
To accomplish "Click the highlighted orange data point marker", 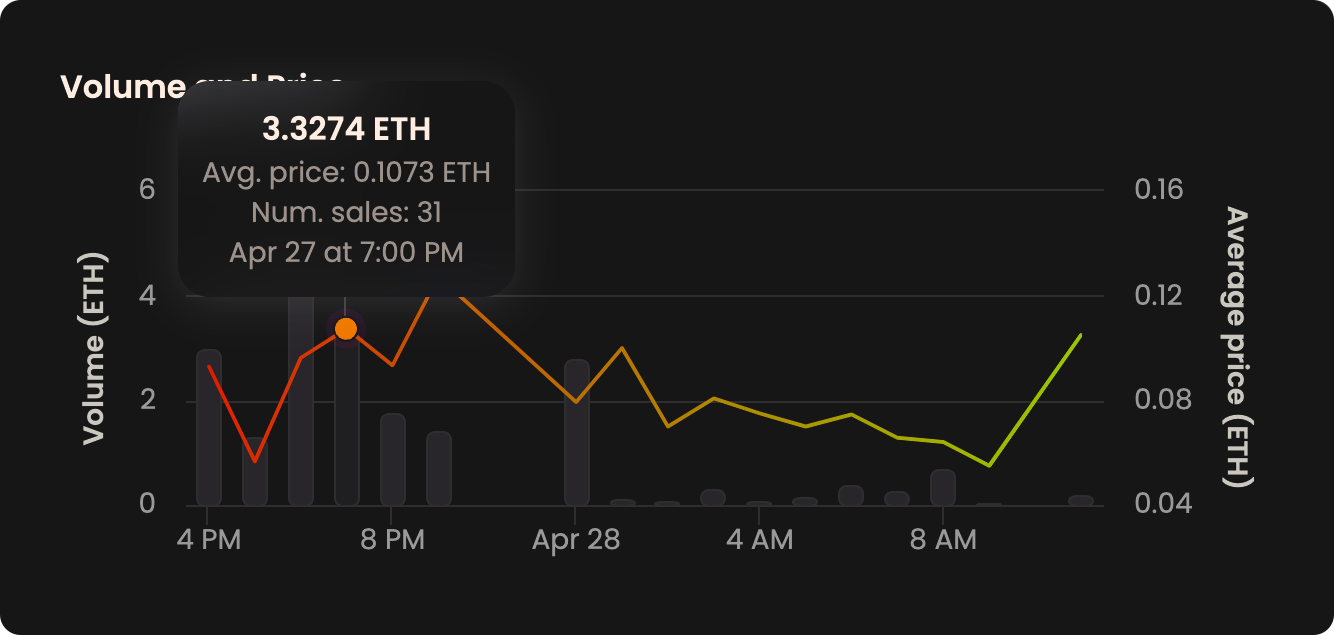I will click(x=346, y=328).
